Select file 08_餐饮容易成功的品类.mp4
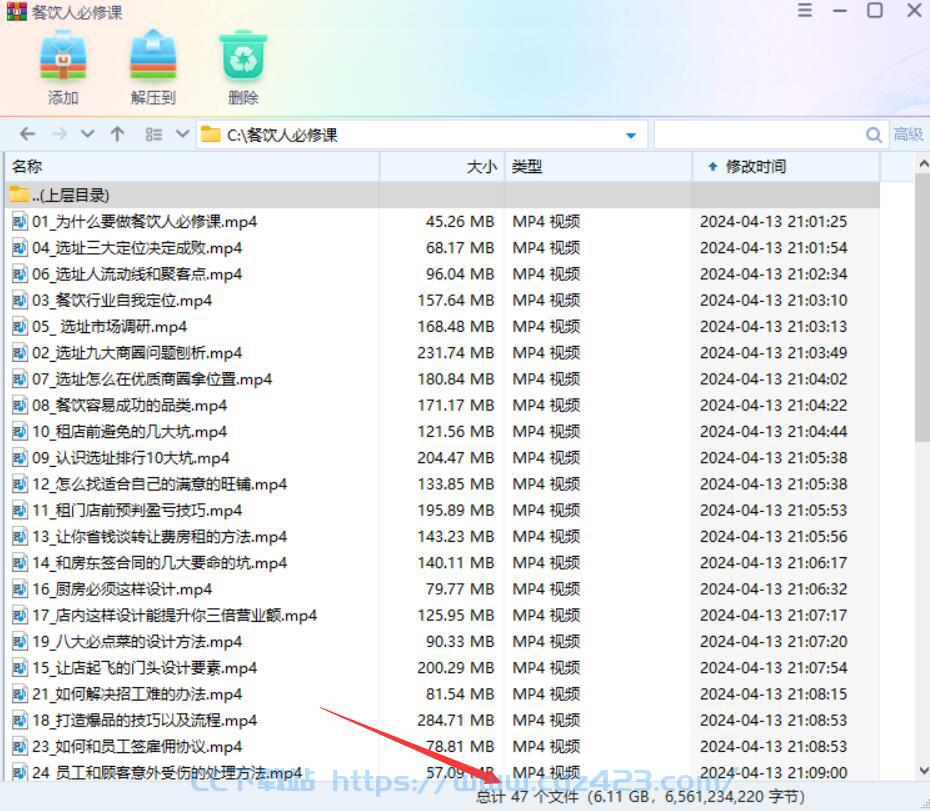 pos(442,405)
